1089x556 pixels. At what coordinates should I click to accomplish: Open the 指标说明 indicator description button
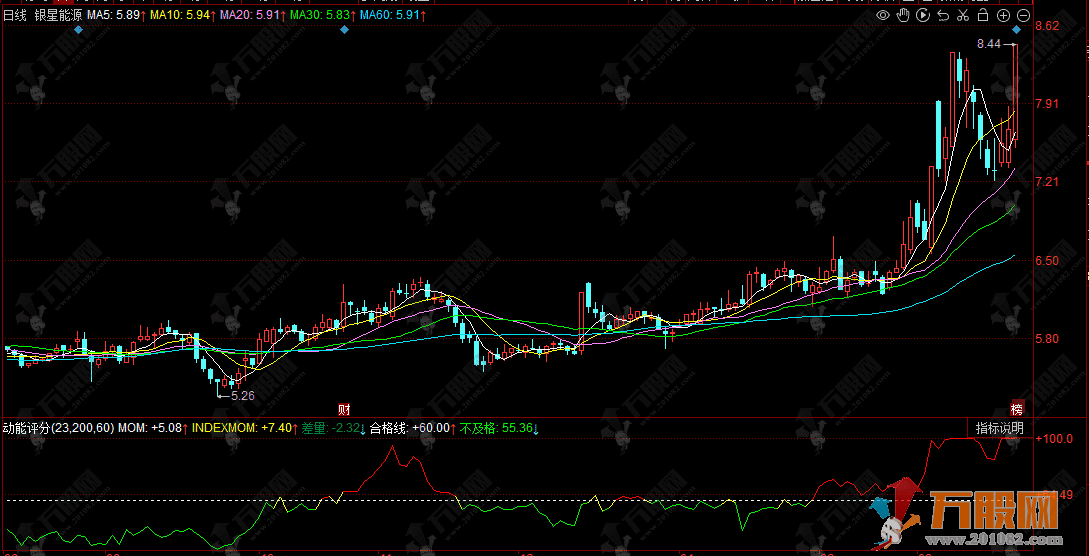point(1000,428)
